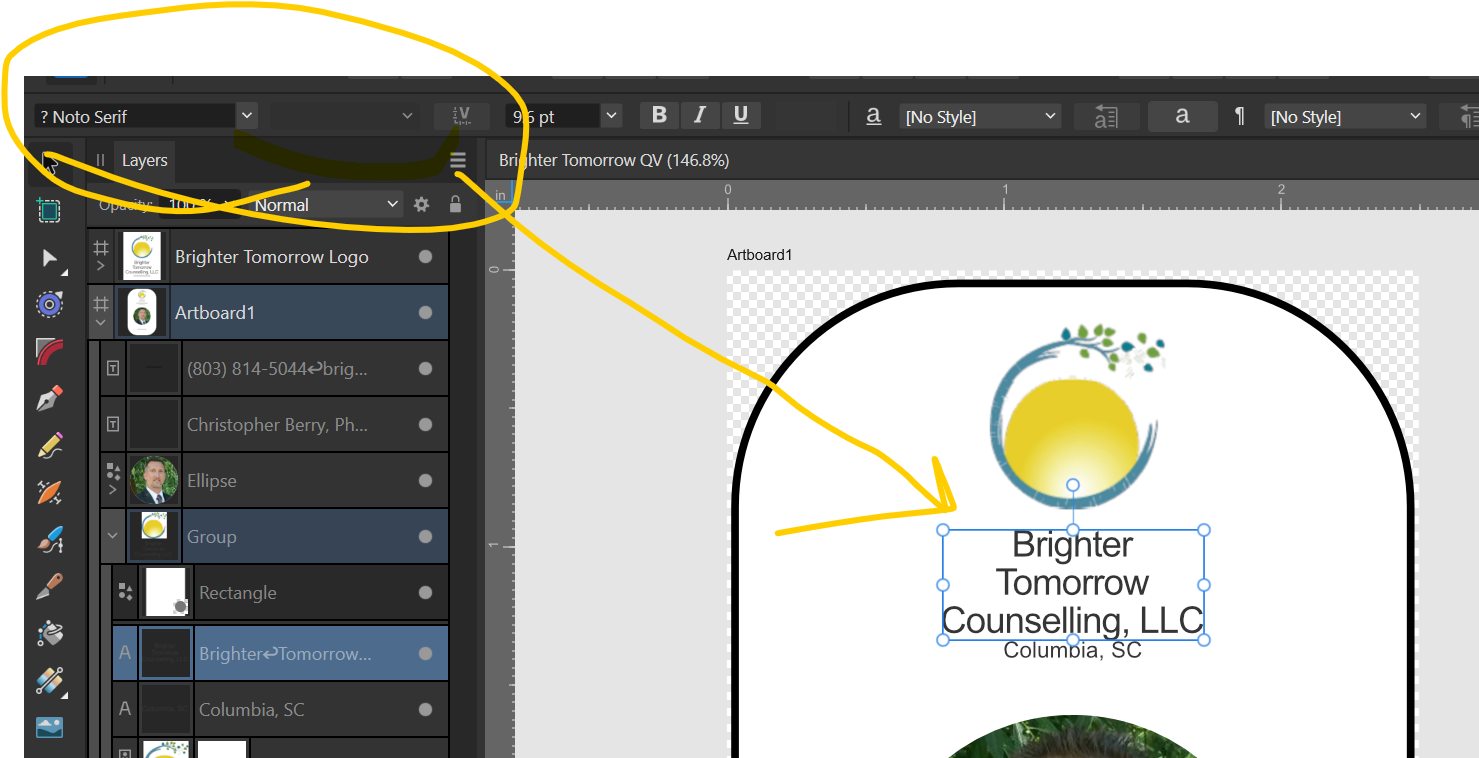The image size is (1479, 758).
Task: Hide the (803) 814-5044 text layer
Action: [425, 369]
